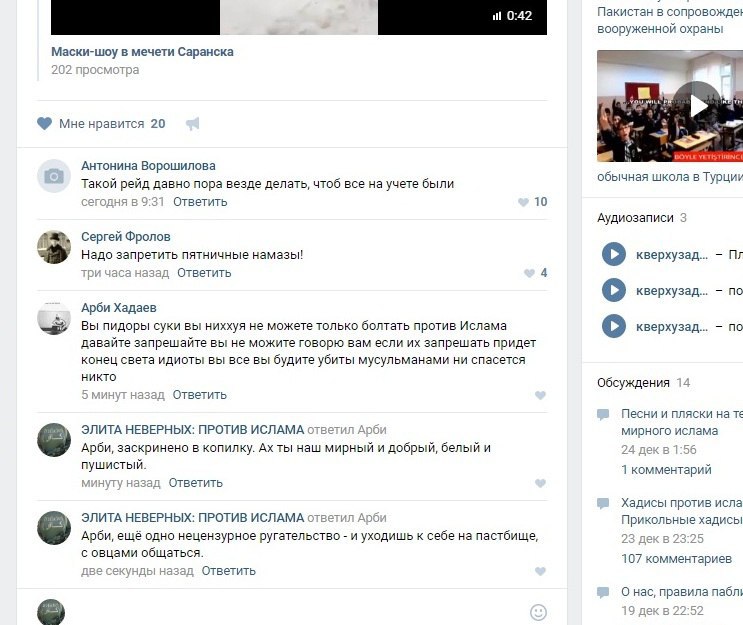
Task: Like the 'нецензурное ругательство' reply heart
Action: point(540,571)
